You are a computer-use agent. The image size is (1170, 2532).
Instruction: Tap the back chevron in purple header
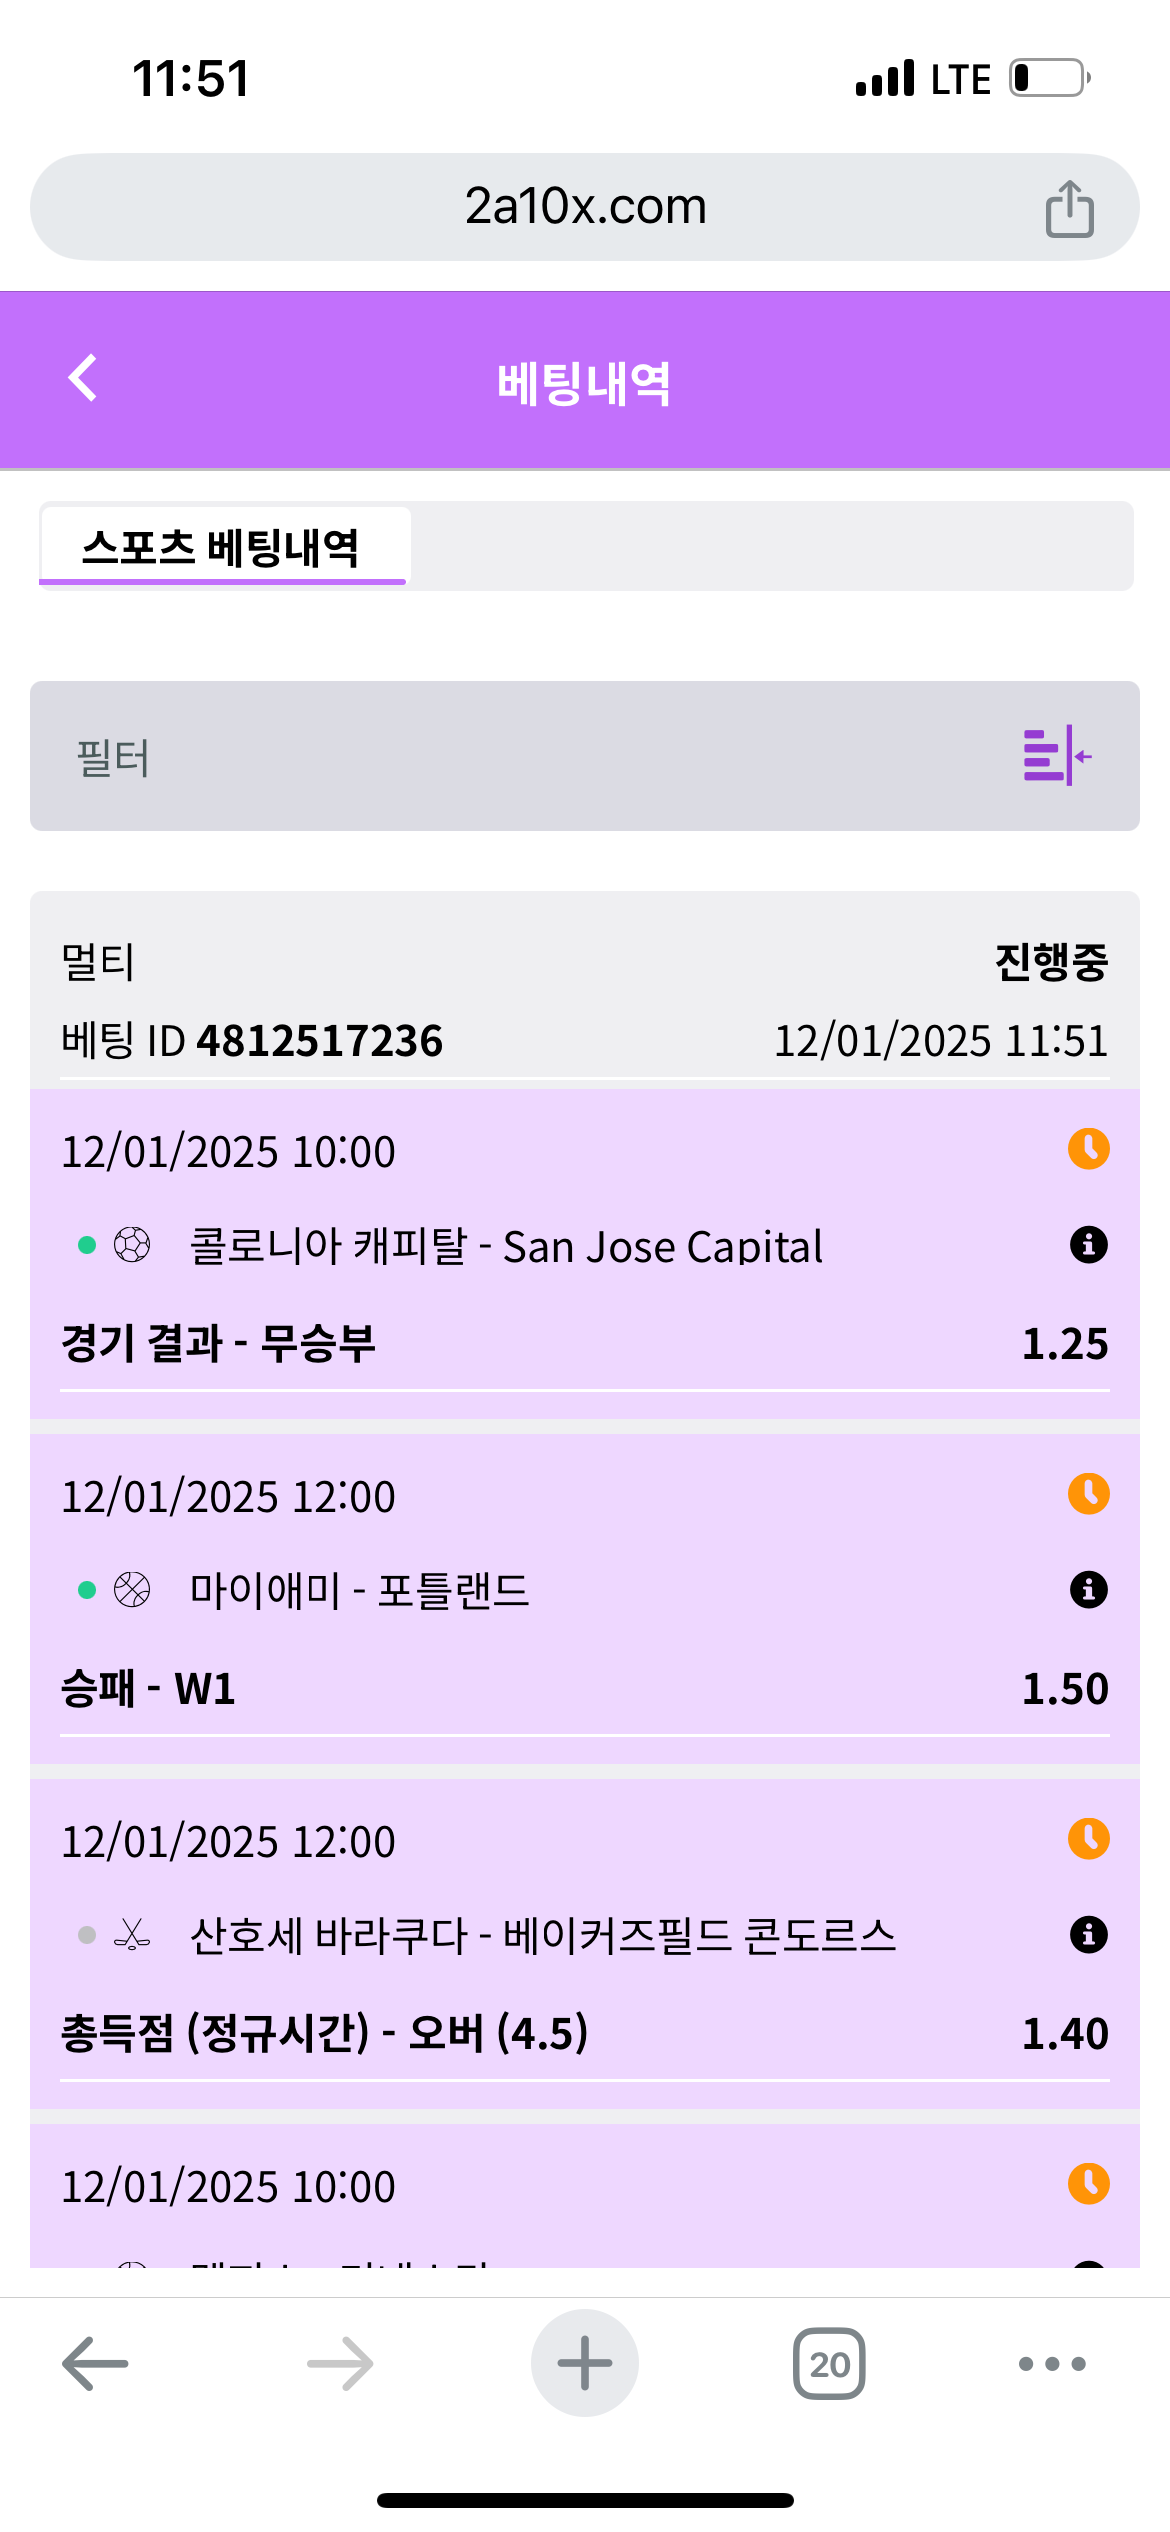[x=83, y=378]
